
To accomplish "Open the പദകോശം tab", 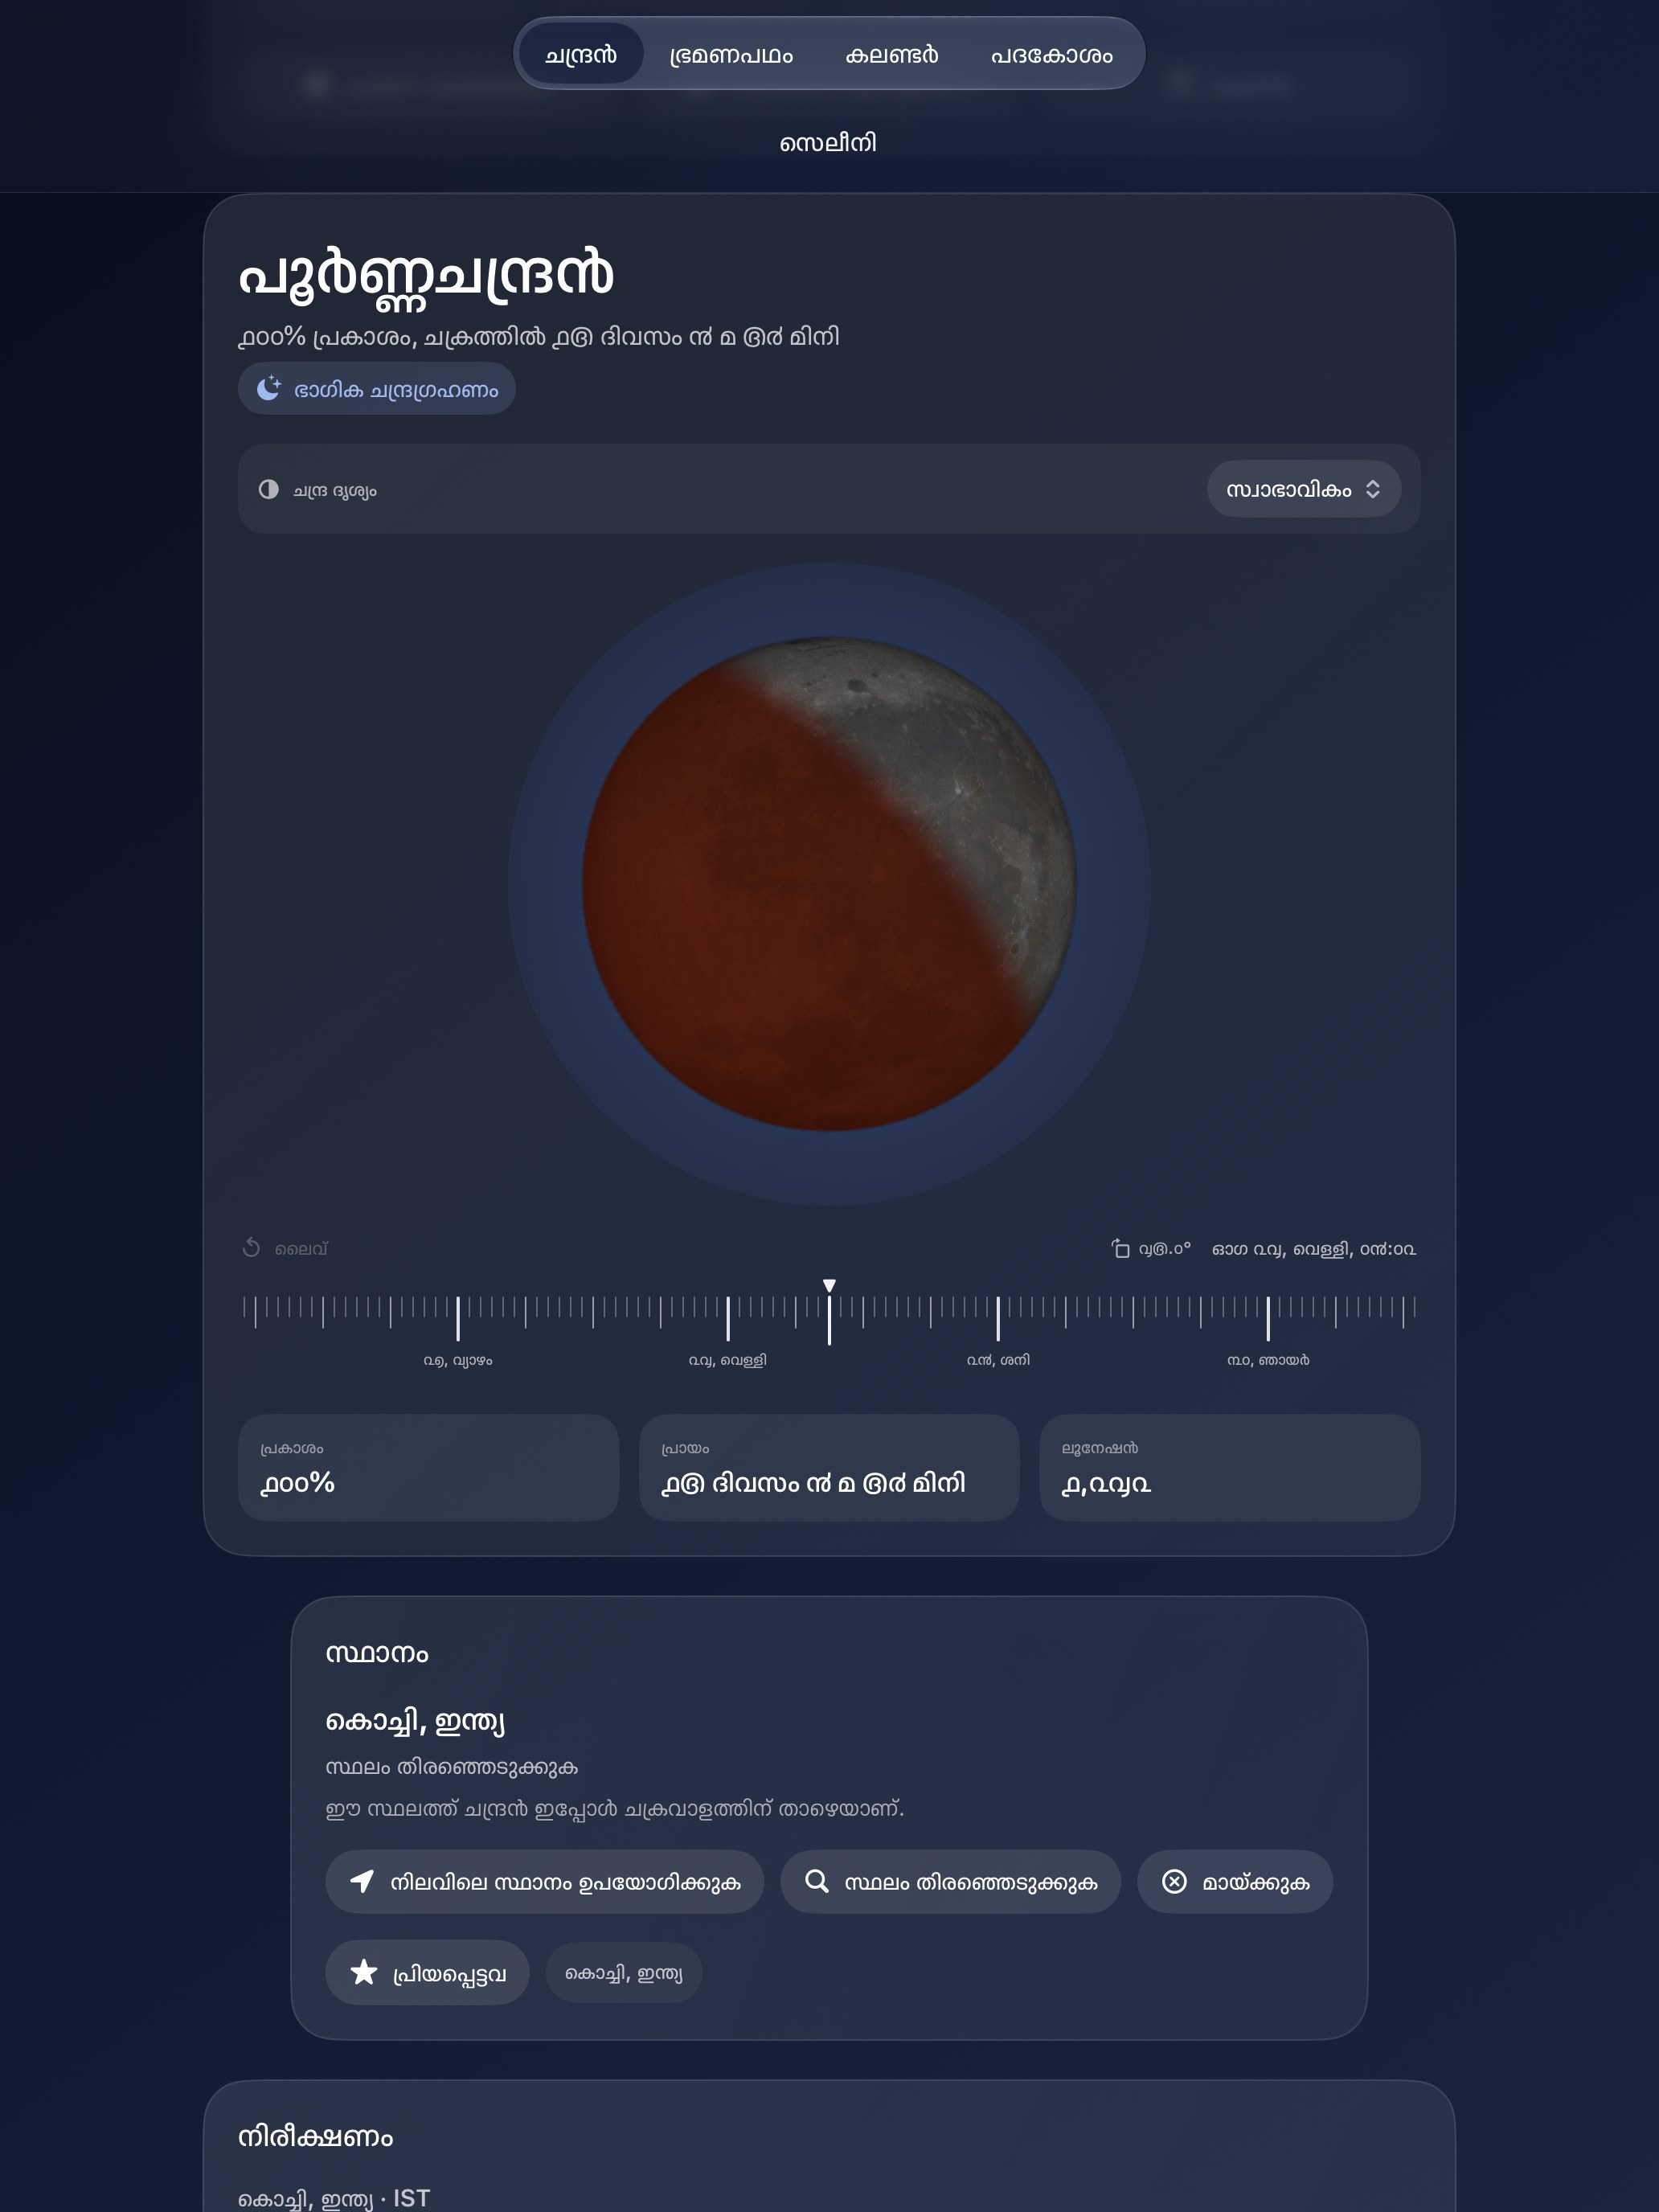I will tap(1051, 54).
